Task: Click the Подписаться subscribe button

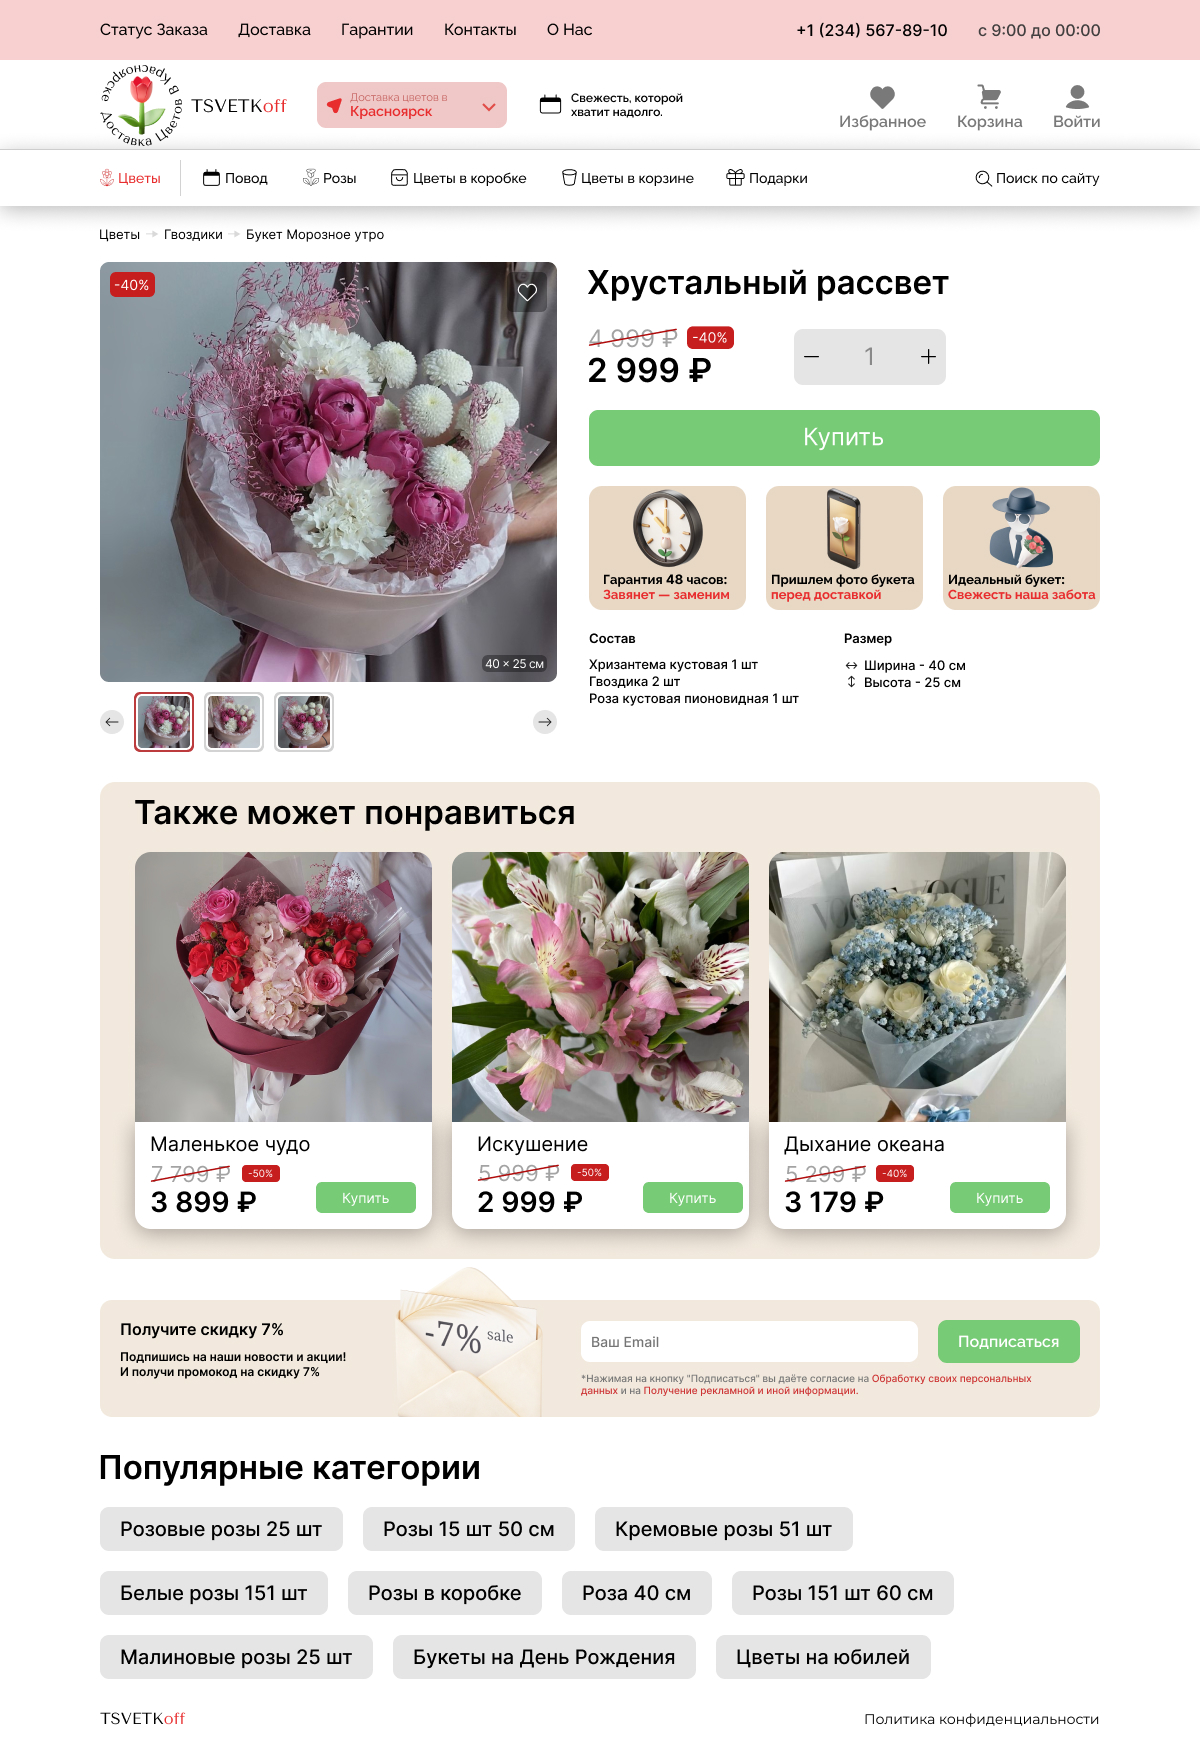Action: 1009,1342
